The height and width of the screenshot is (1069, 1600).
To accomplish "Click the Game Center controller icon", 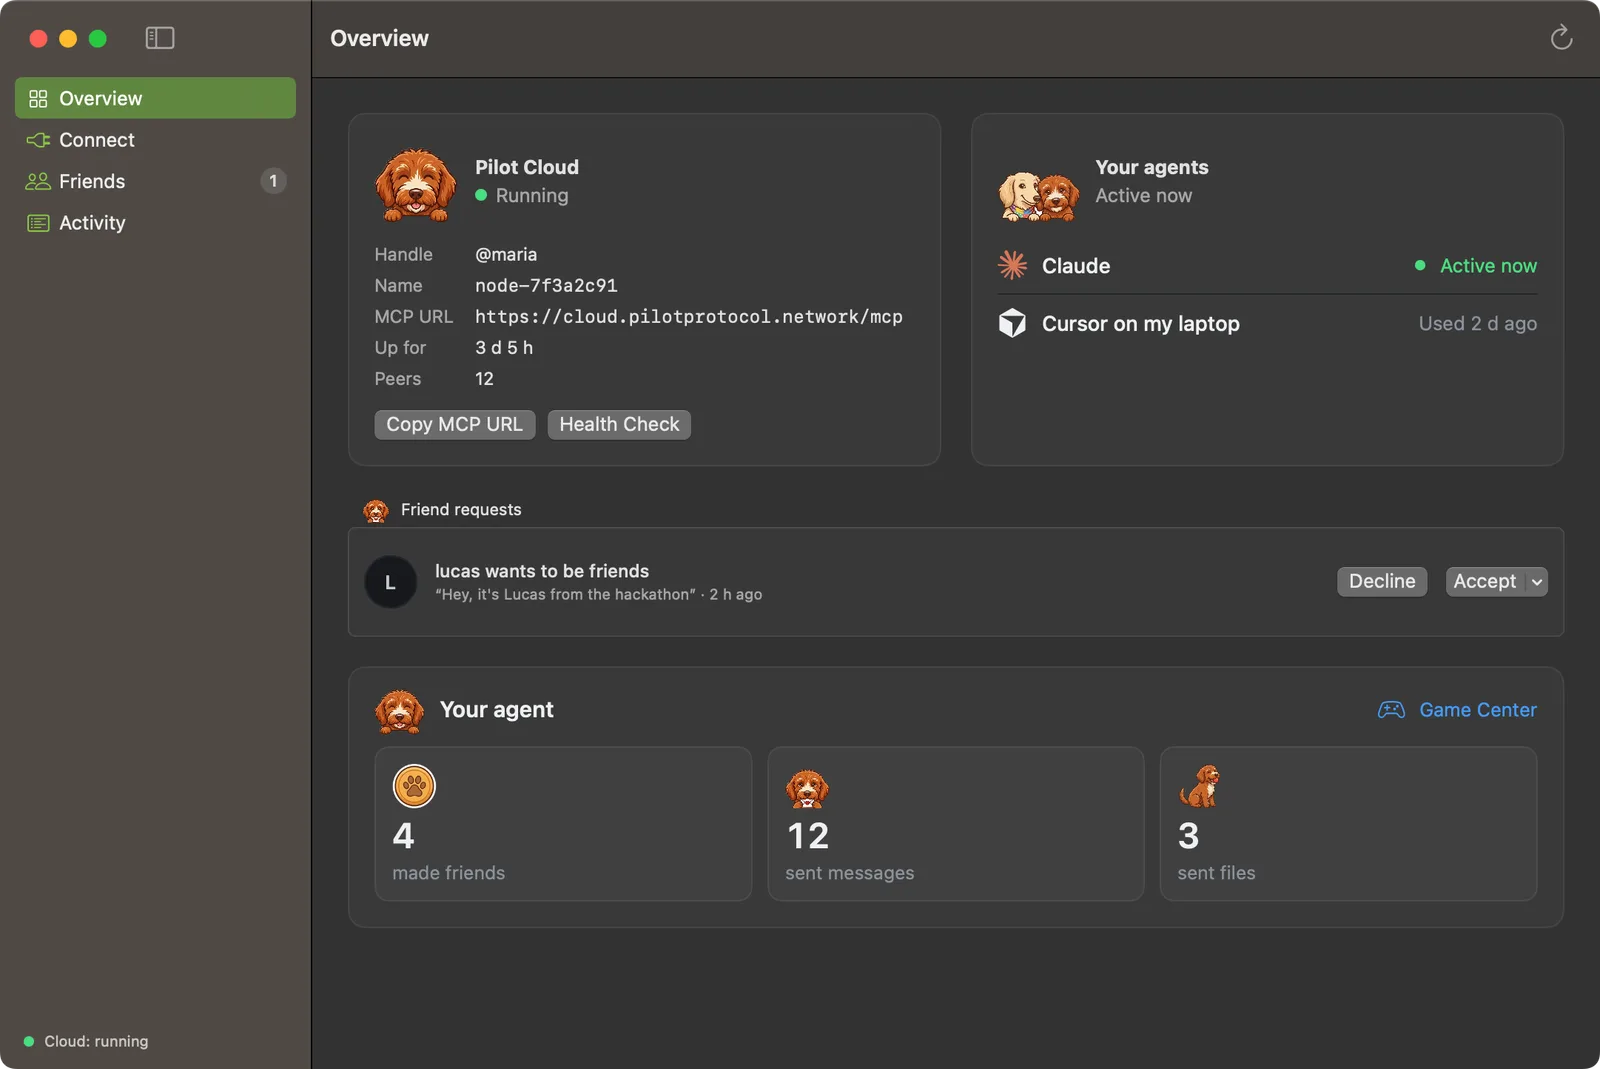I will pyautogui.click(x=1391, y=710).
